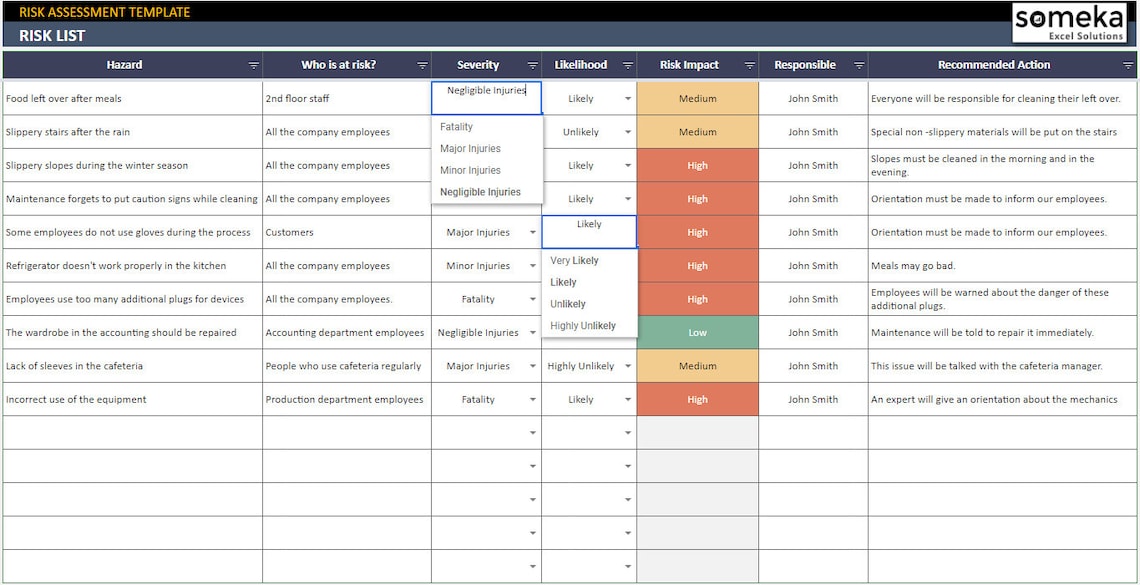
Task: Open the Severity dropdown in the first empty row
Action: pos(531,432)
